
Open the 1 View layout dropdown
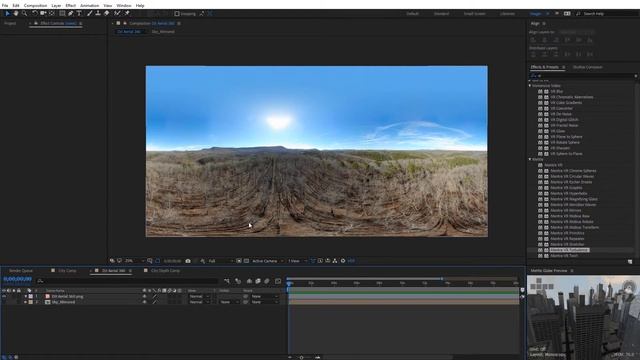point(297,261)
